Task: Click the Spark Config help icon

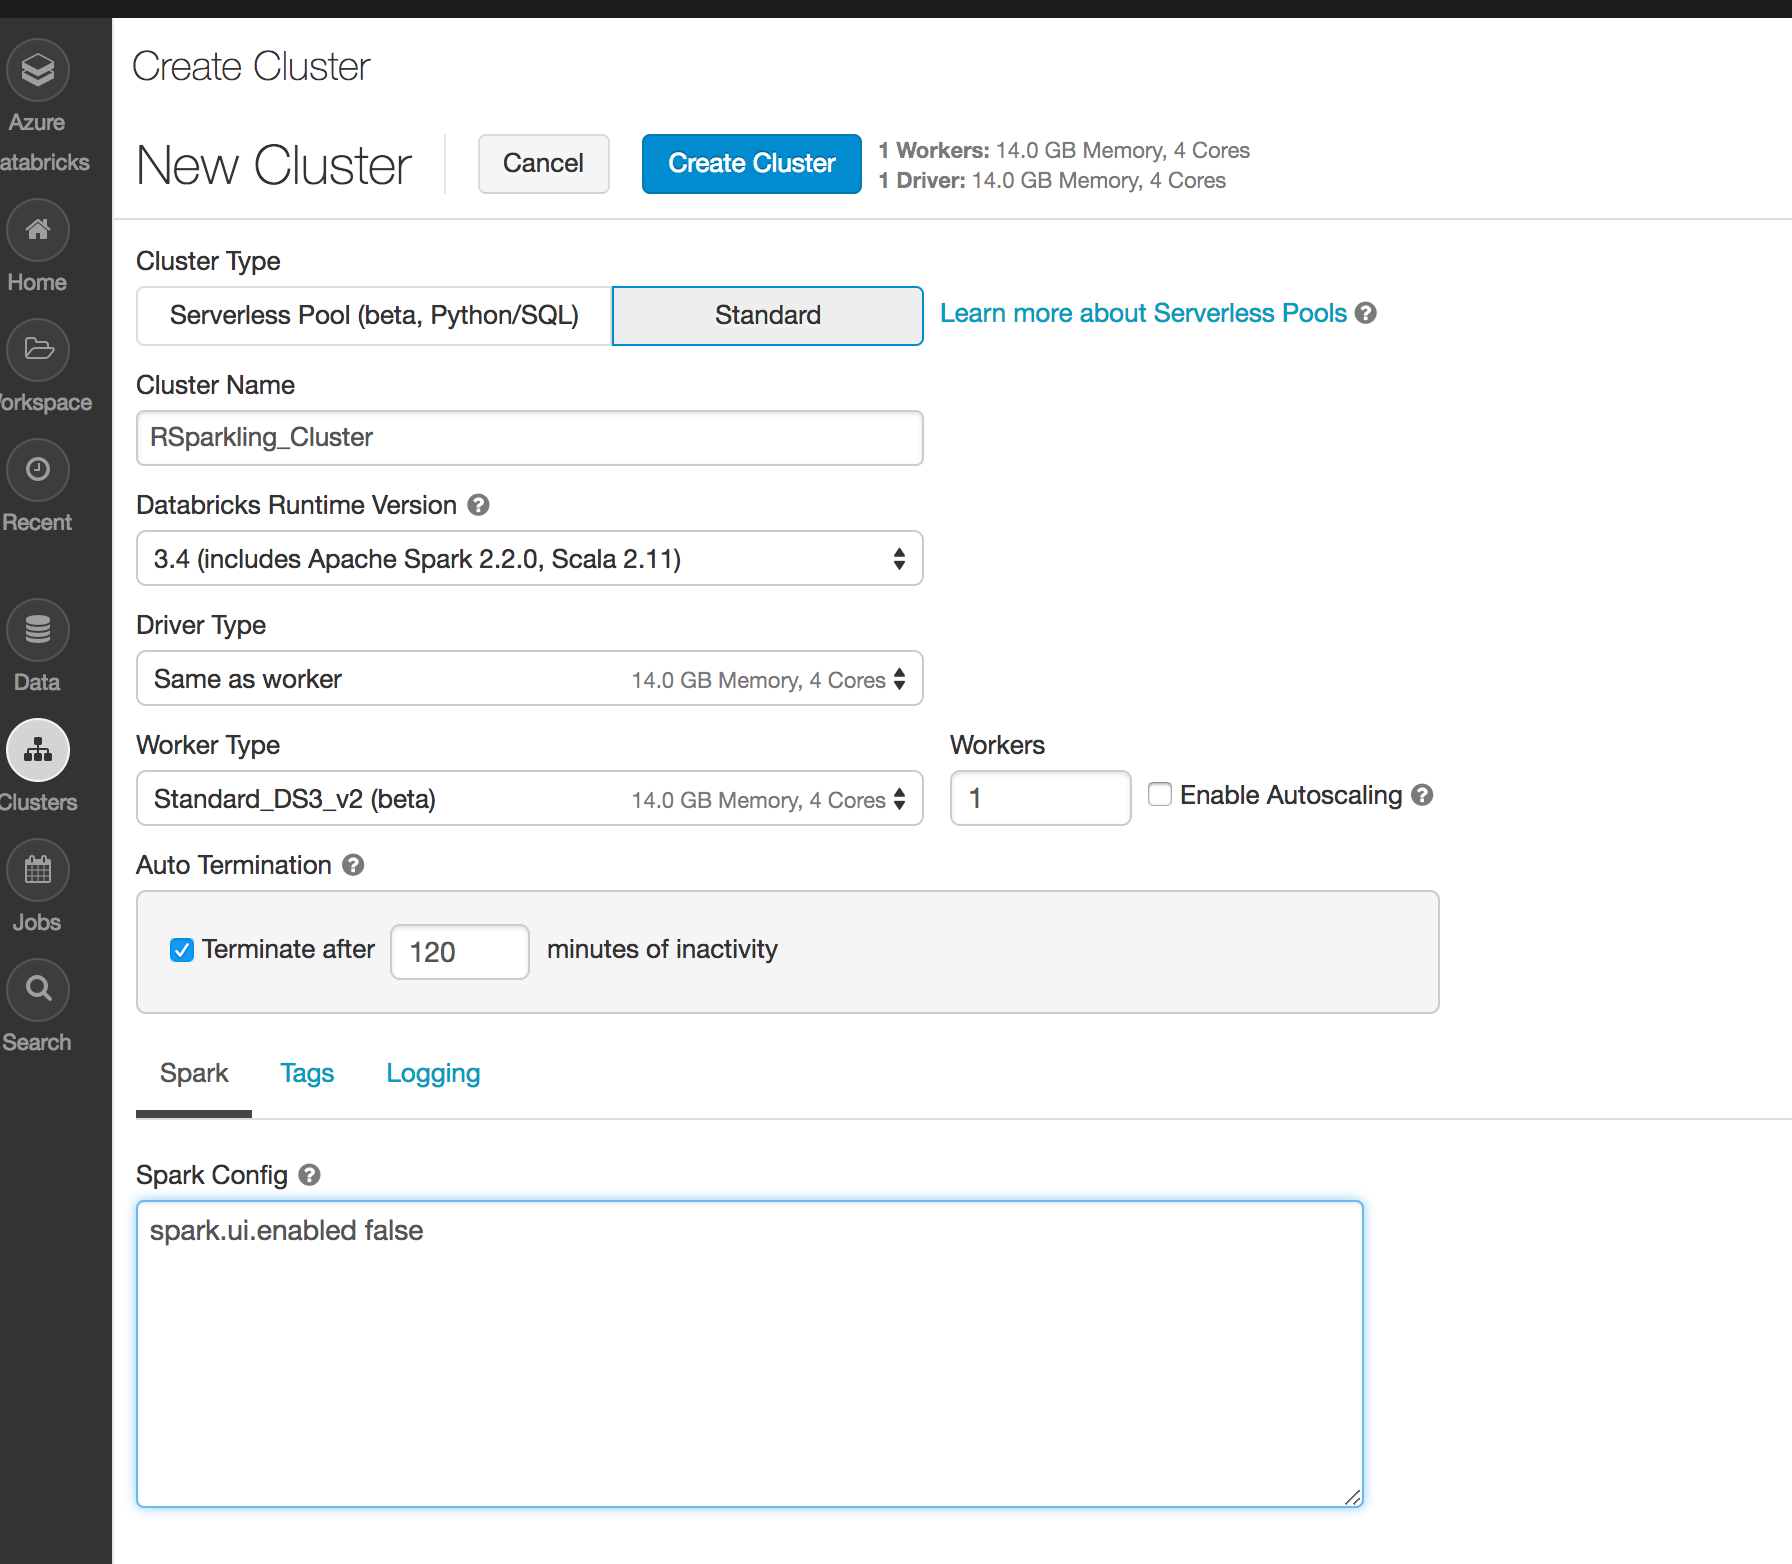Action: coord(308,1175)
